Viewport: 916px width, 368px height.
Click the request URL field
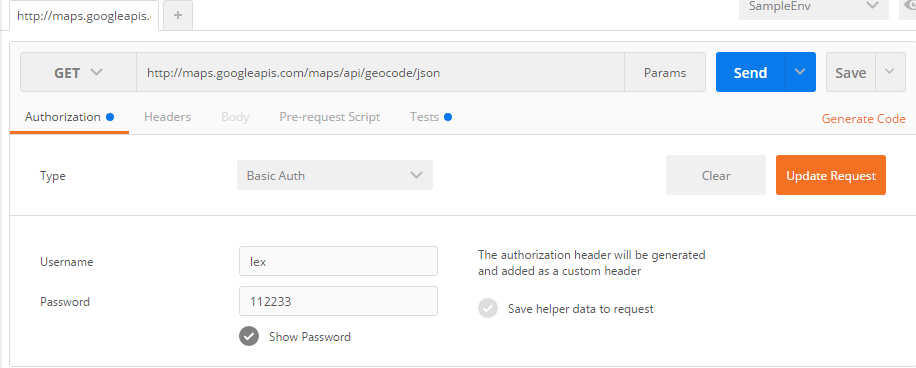click(380, 72)
